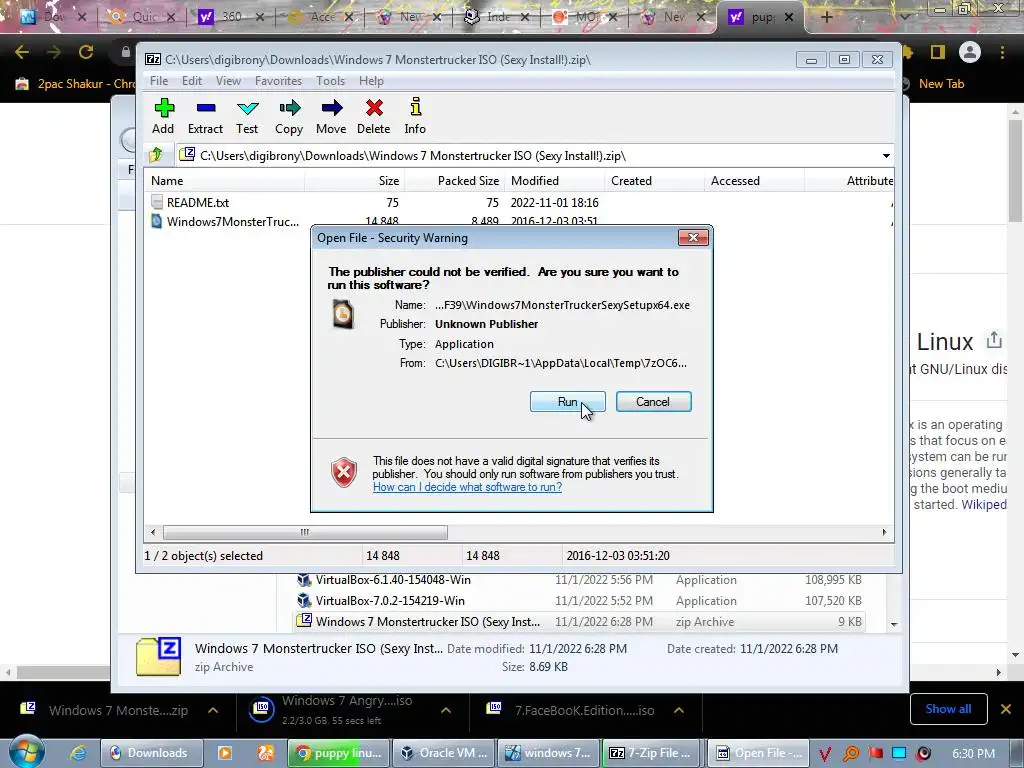The width and height of the screenshot is (1024, 768).
Task: Close the Open File Security Warning dialog
Action: tap(694, 238)
